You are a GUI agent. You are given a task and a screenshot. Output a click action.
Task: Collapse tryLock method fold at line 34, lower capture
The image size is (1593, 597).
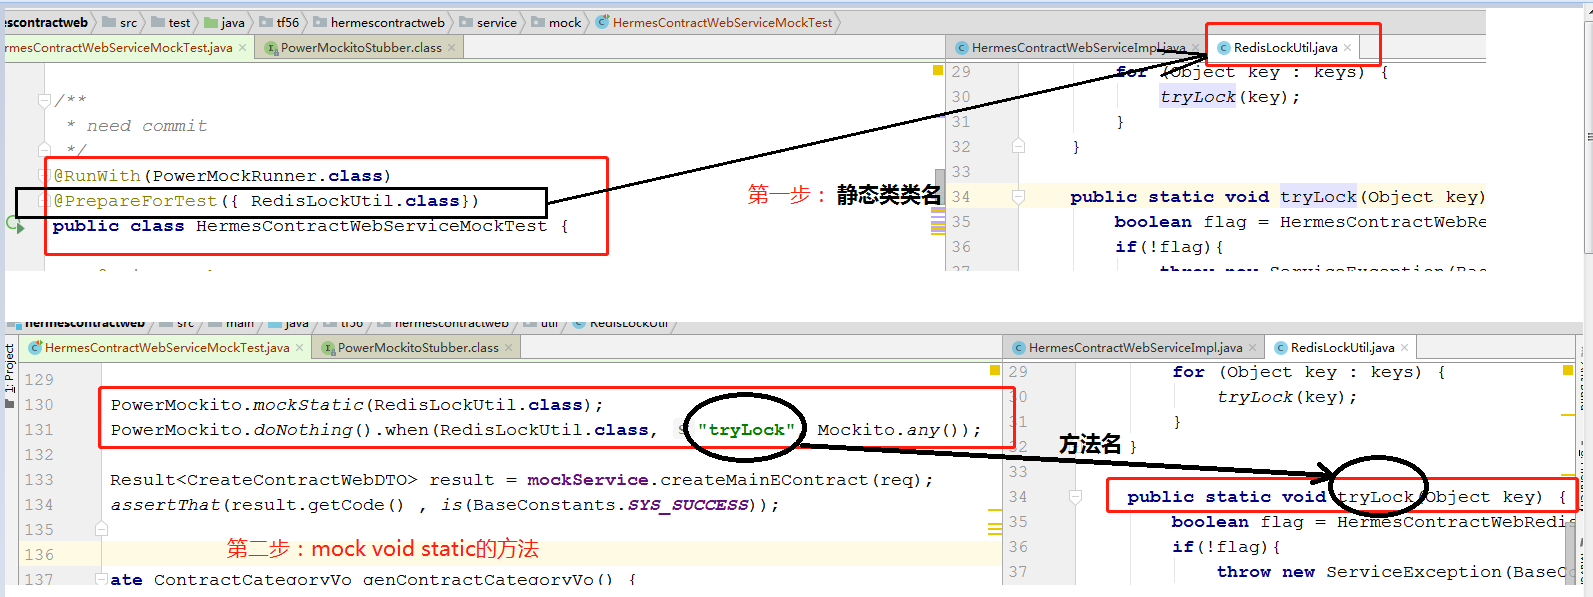pyautogui.click(x=1075, y=496)
